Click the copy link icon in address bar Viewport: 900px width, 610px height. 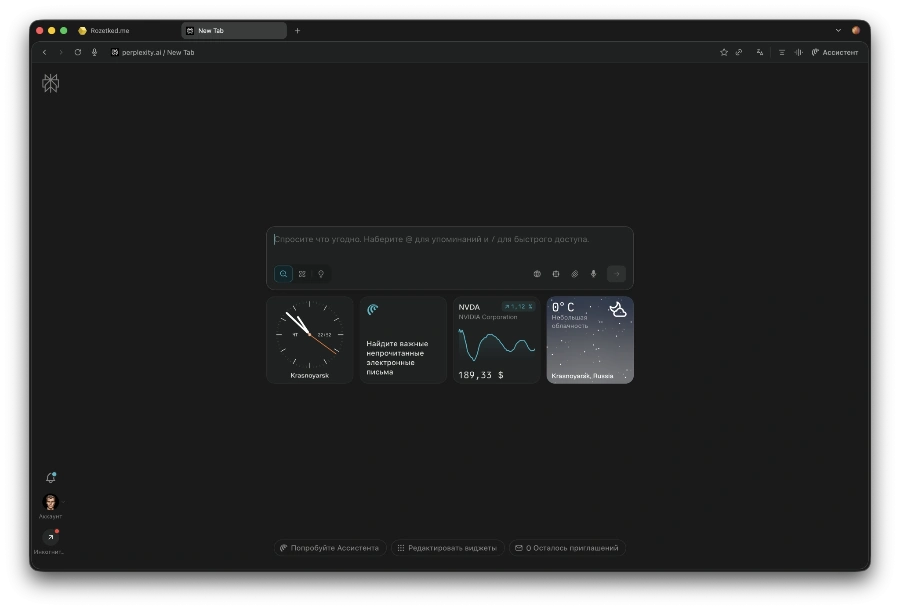pyautogui.click(x=739, y=52)
